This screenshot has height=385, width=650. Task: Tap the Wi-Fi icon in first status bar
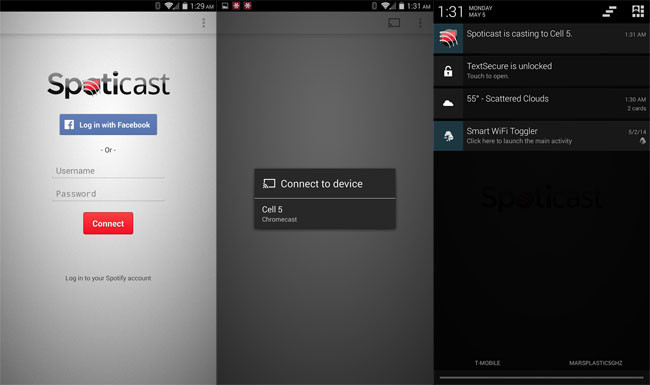coord(169,6)
